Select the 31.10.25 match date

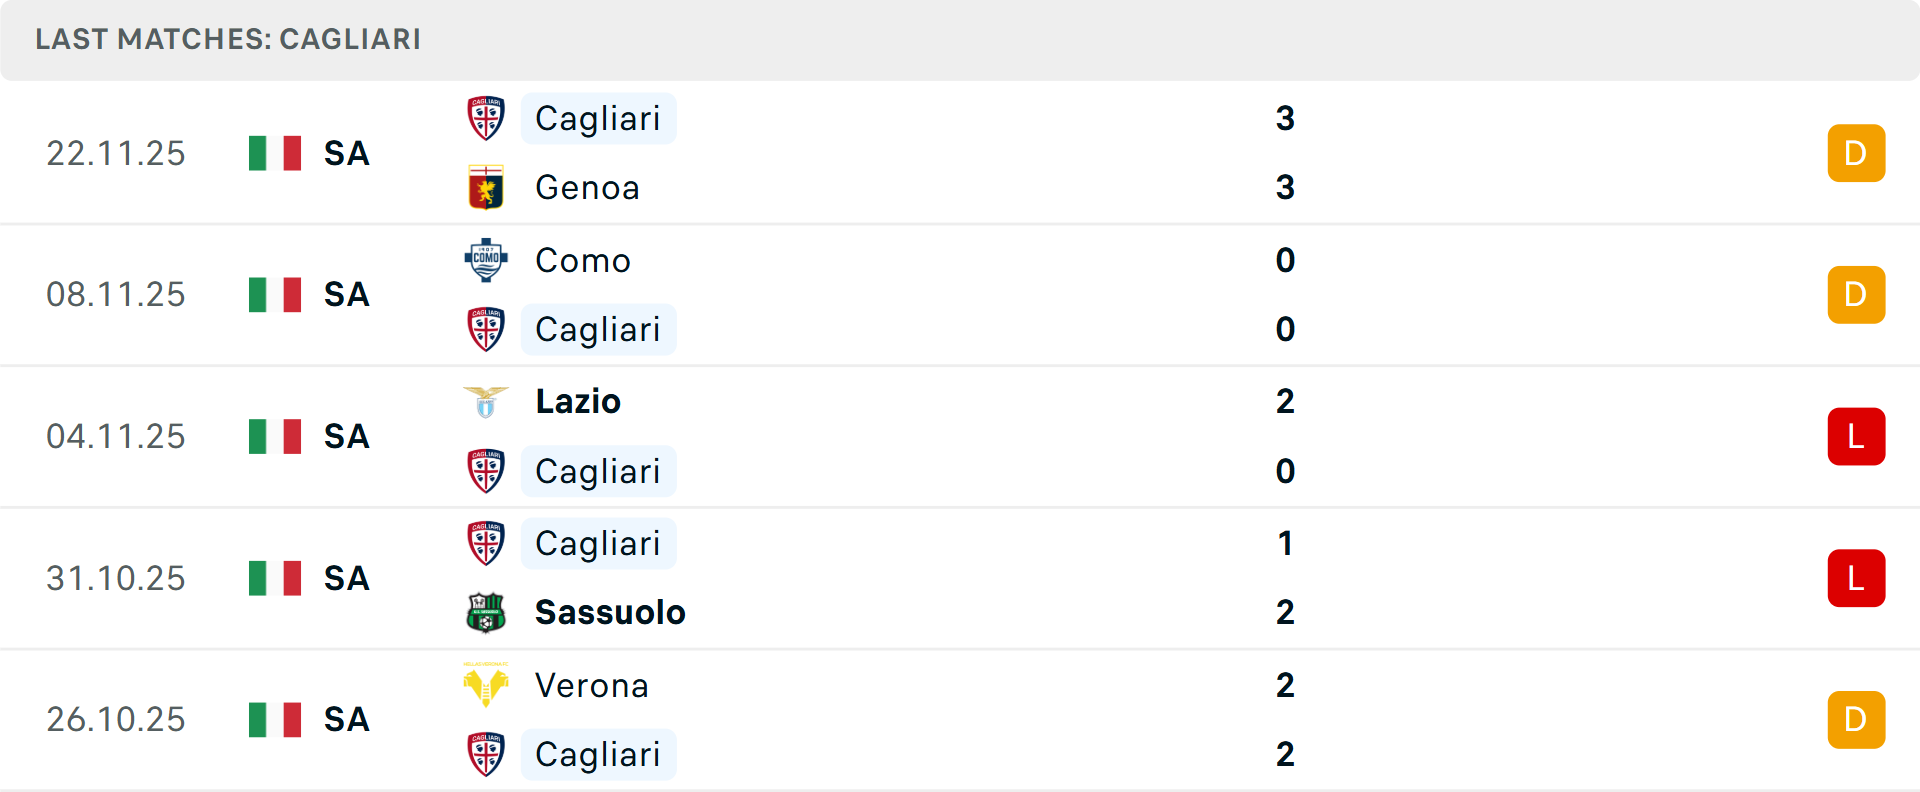[x=116, y=579]
